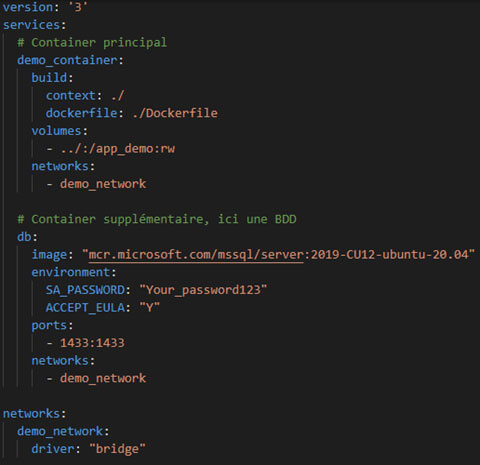480x465 pixels.
Task: Click the 'demo_network:' definition key
Action: click(x=63, y=431)
